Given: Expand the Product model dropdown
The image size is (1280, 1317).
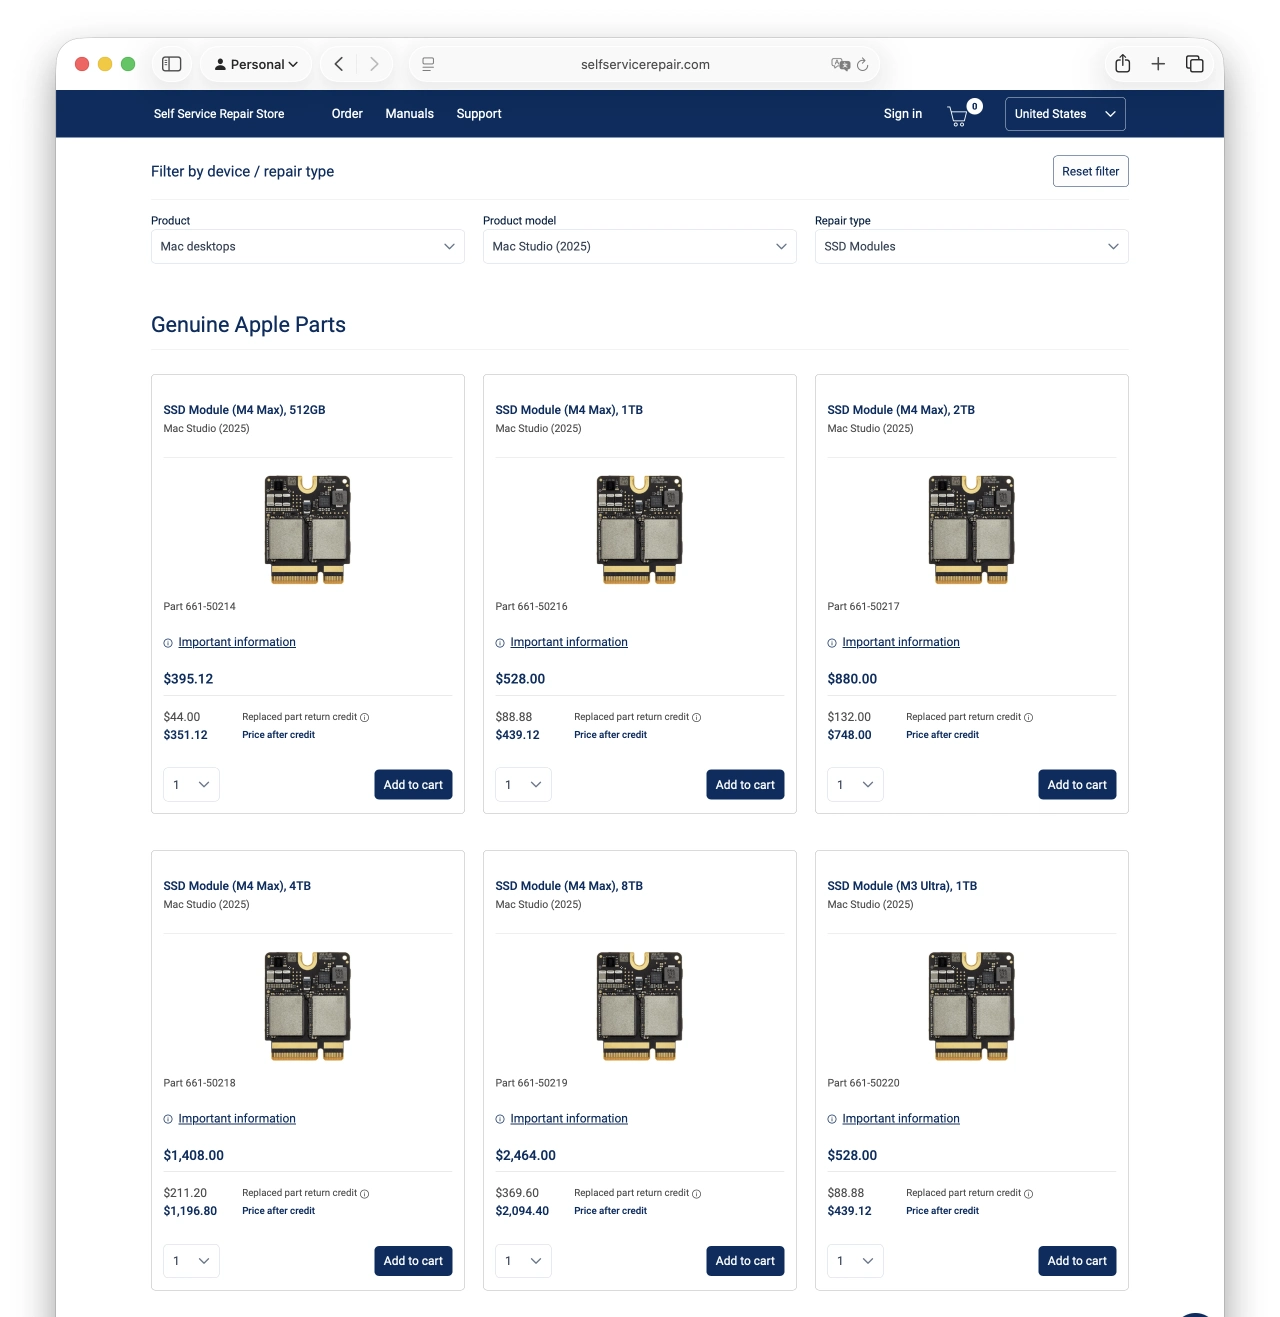Looking at the screenshot, I should click(640, 247).
